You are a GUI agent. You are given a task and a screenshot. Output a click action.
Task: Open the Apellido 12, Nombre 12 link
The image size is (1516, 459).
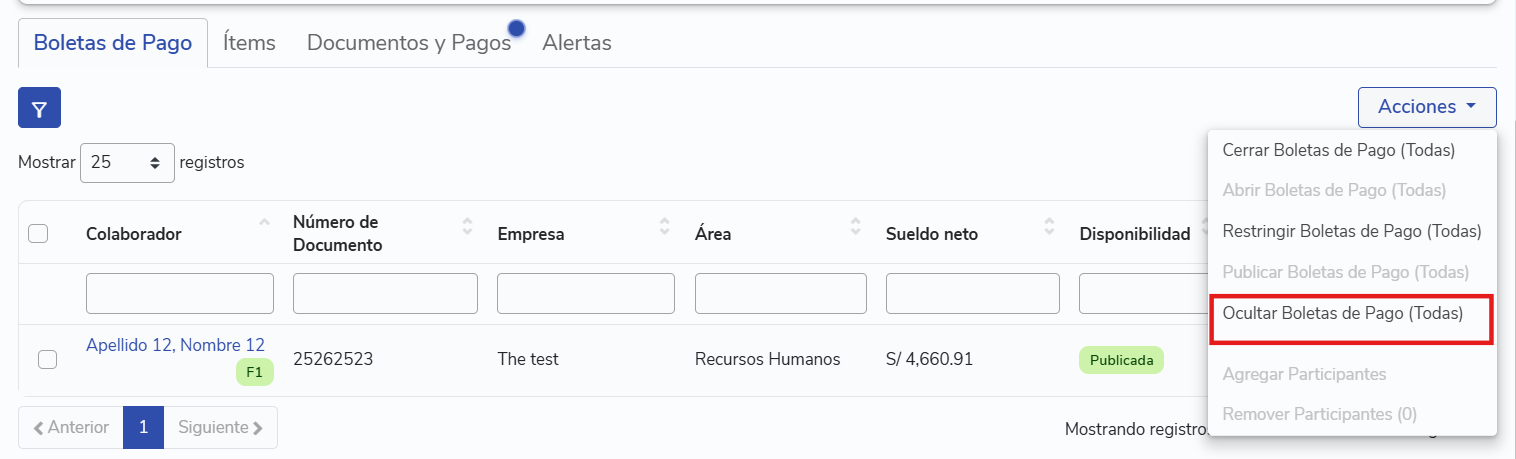coord(175,345)
